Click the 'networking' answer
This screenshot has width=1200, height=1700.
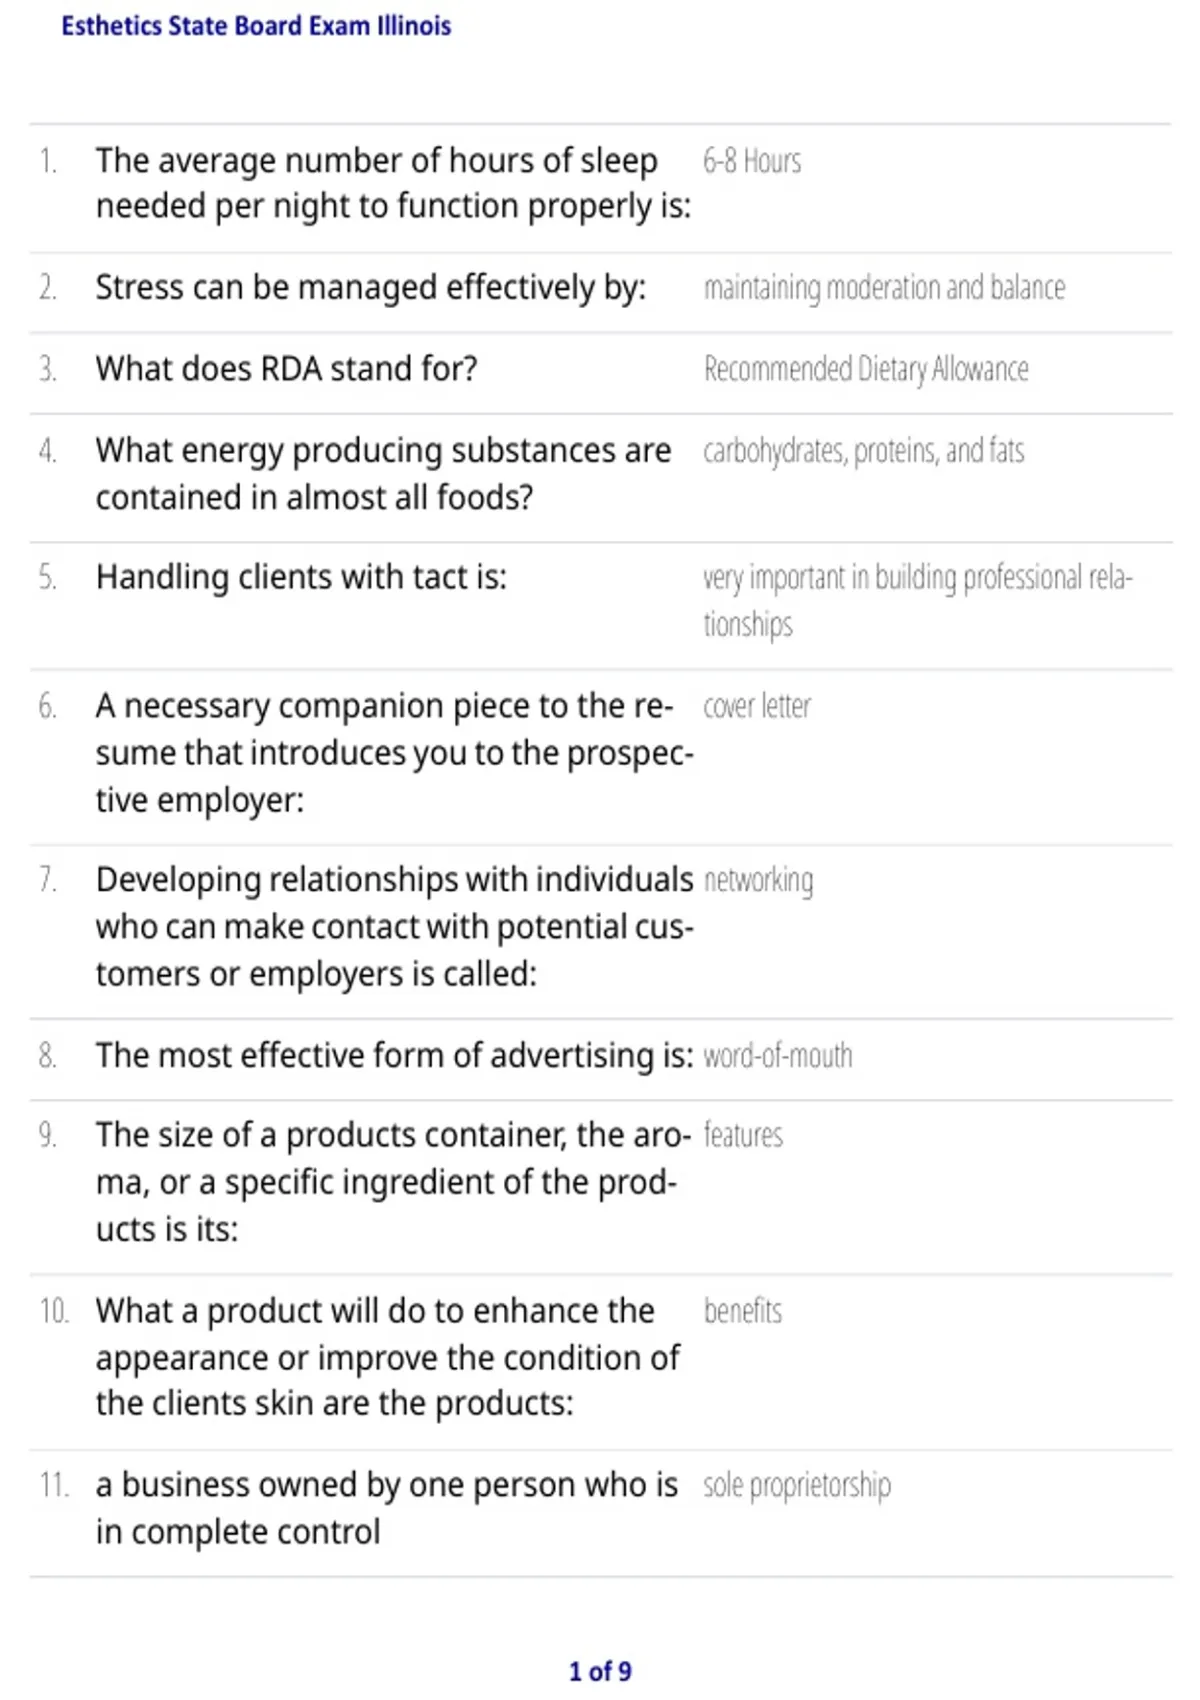[x=758, y=881]
